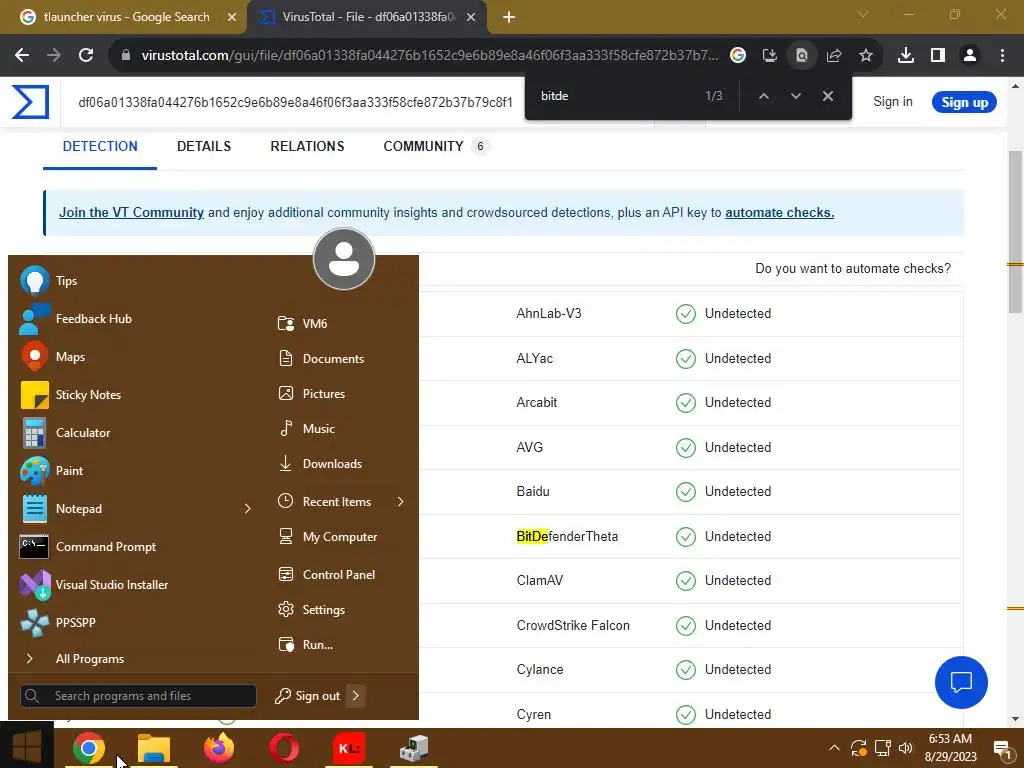The height and width of the screenshot is (768, 1024).
Task: Click the address bar URL
Action: click(429, 56)
